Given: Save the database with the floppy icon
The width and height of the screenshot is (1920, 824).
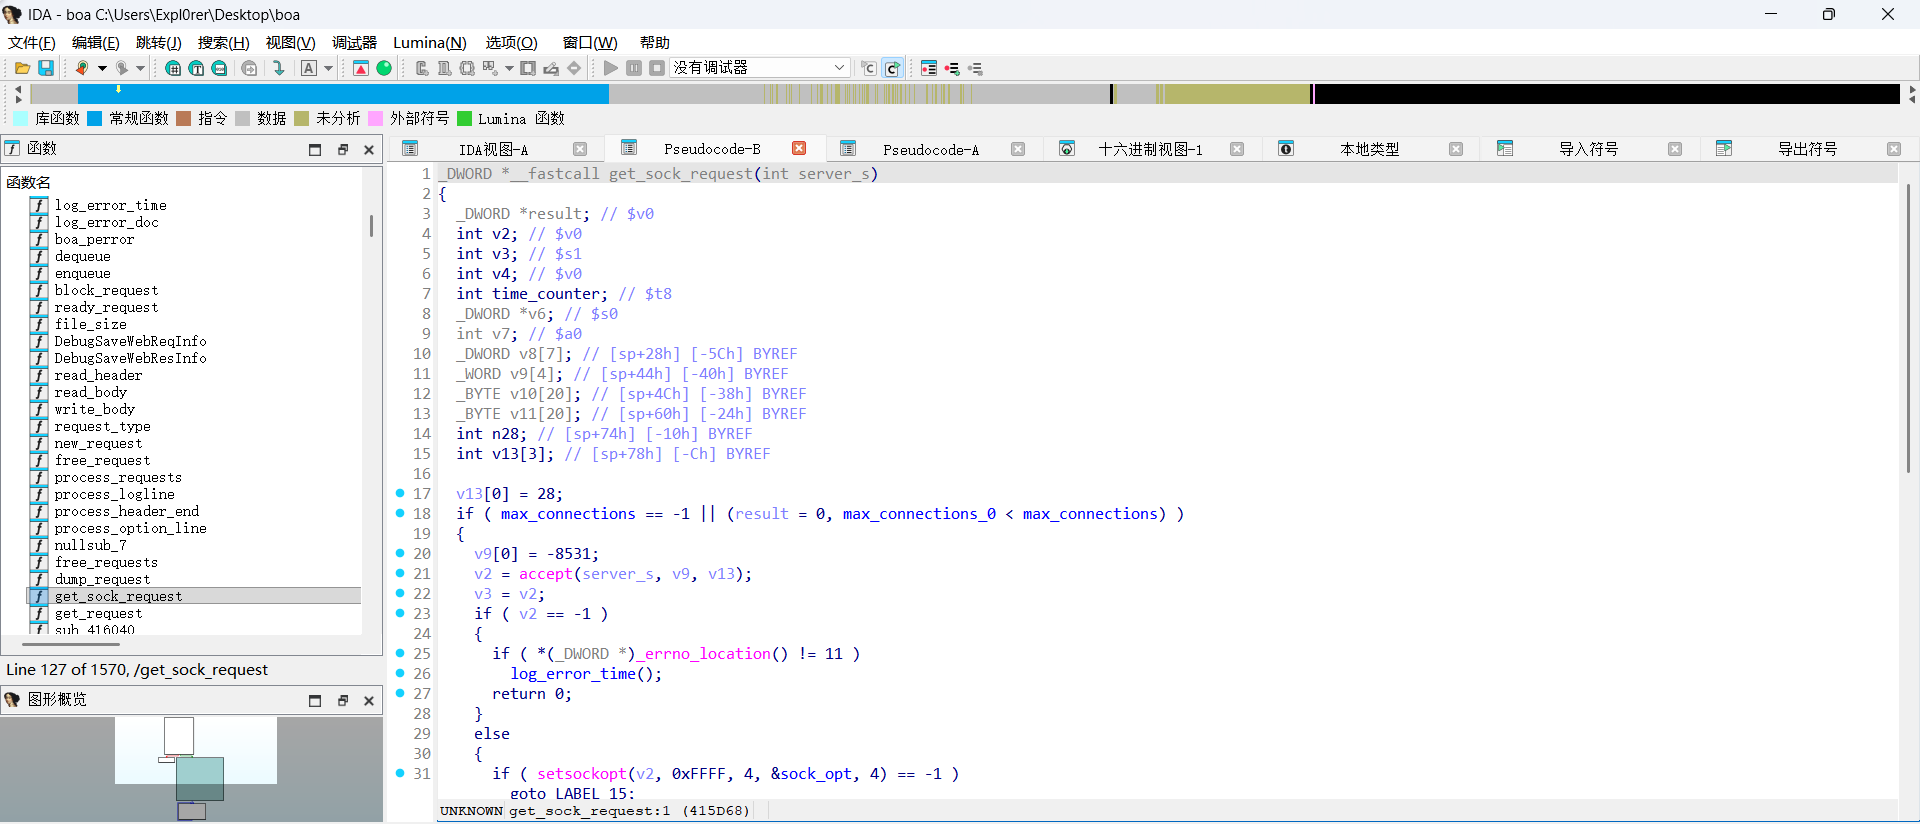Looking at the screenshot, I should [46, 68].
